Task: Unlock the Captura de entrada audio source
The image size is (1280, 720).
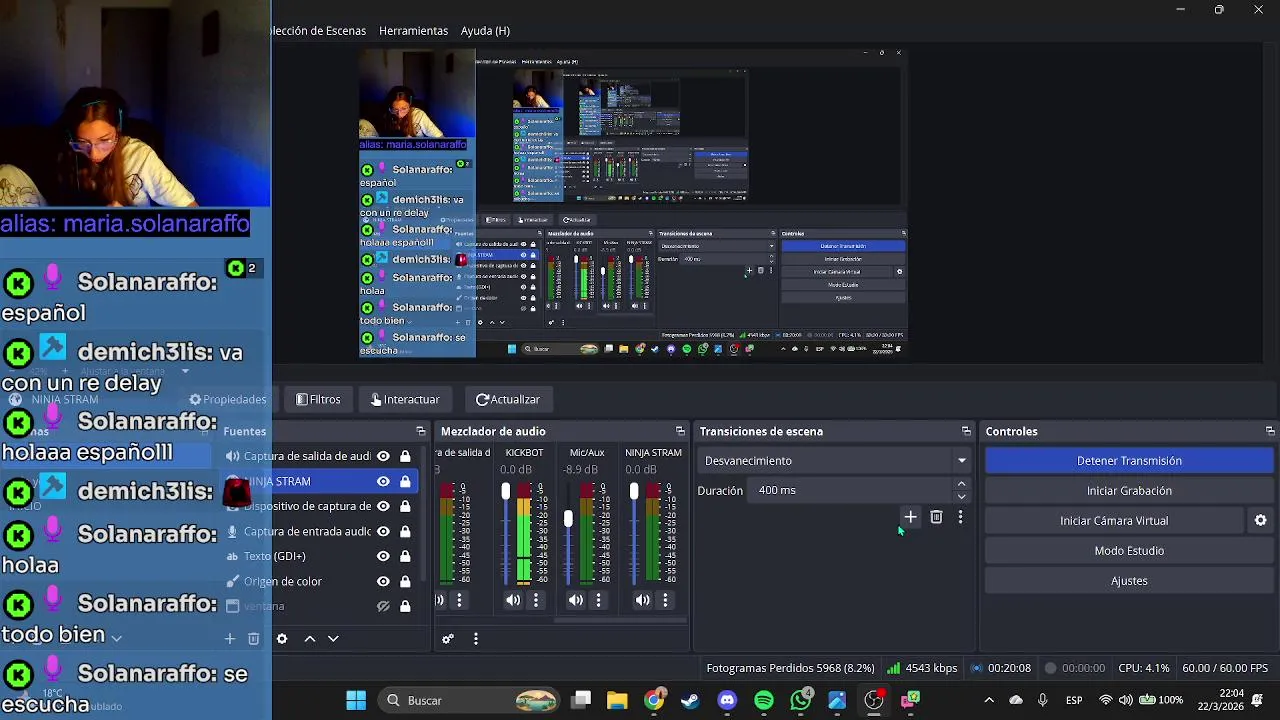Action: (405, 531)
